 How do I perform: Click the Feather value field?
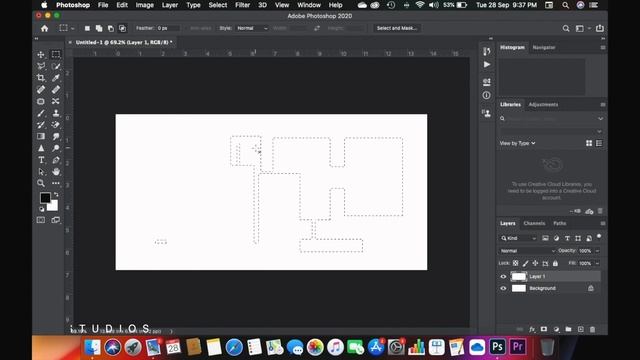(168, 28)
